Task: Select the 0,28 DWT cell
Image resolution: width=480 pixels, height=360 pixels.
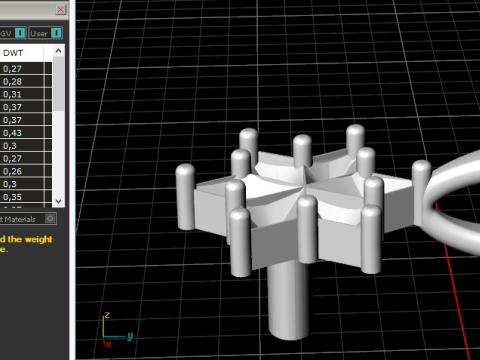Action: click(x=22, y=81)
